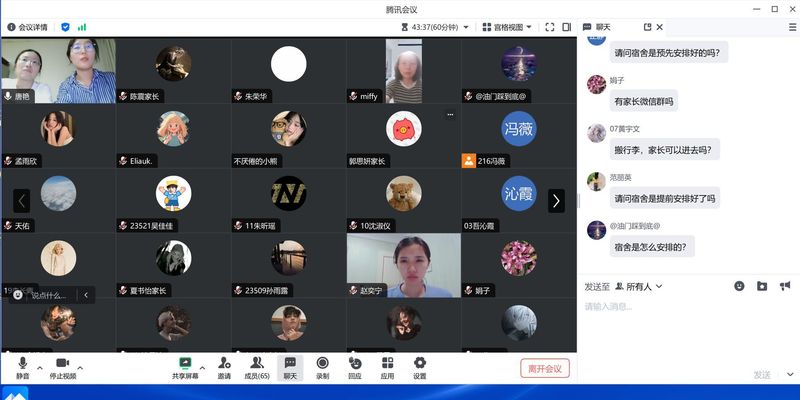Viewport: 800px width, 400px height.
Task: Expand audio options arrow beside 静音
Action: tap(39, 367)
